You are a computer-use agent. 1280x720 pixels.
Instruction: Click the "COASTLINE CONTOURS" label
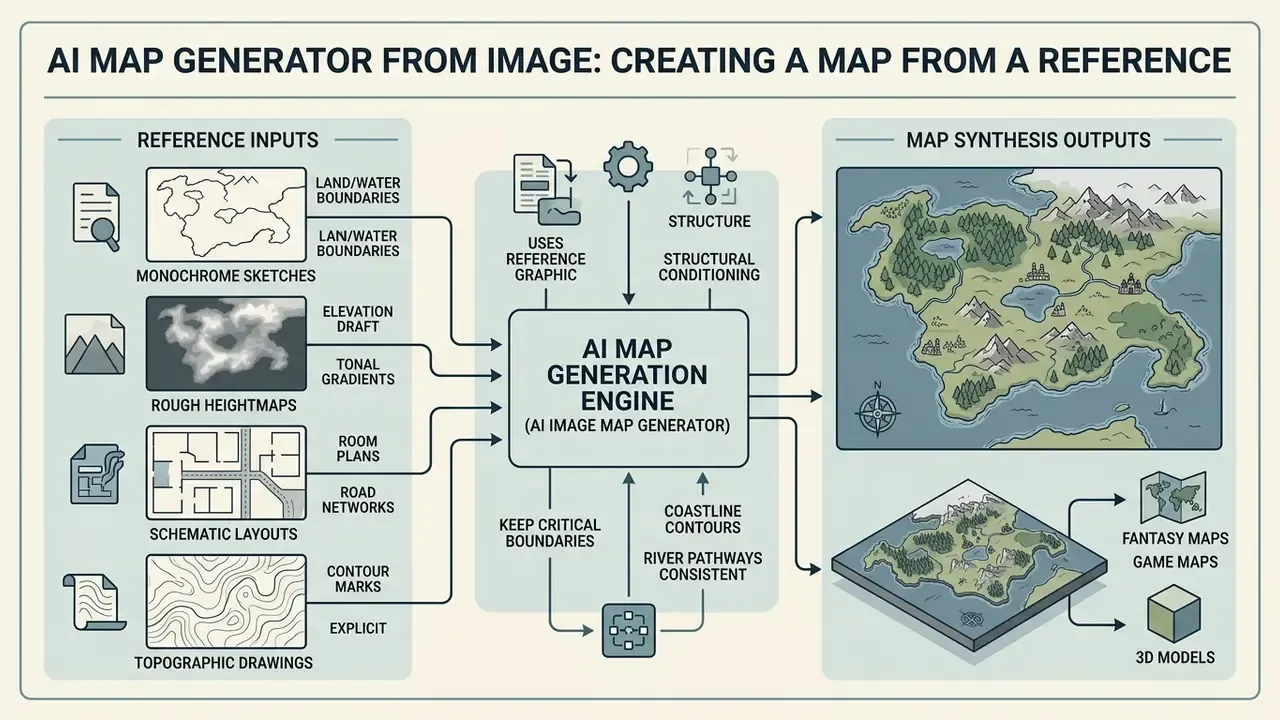[703, 519]
